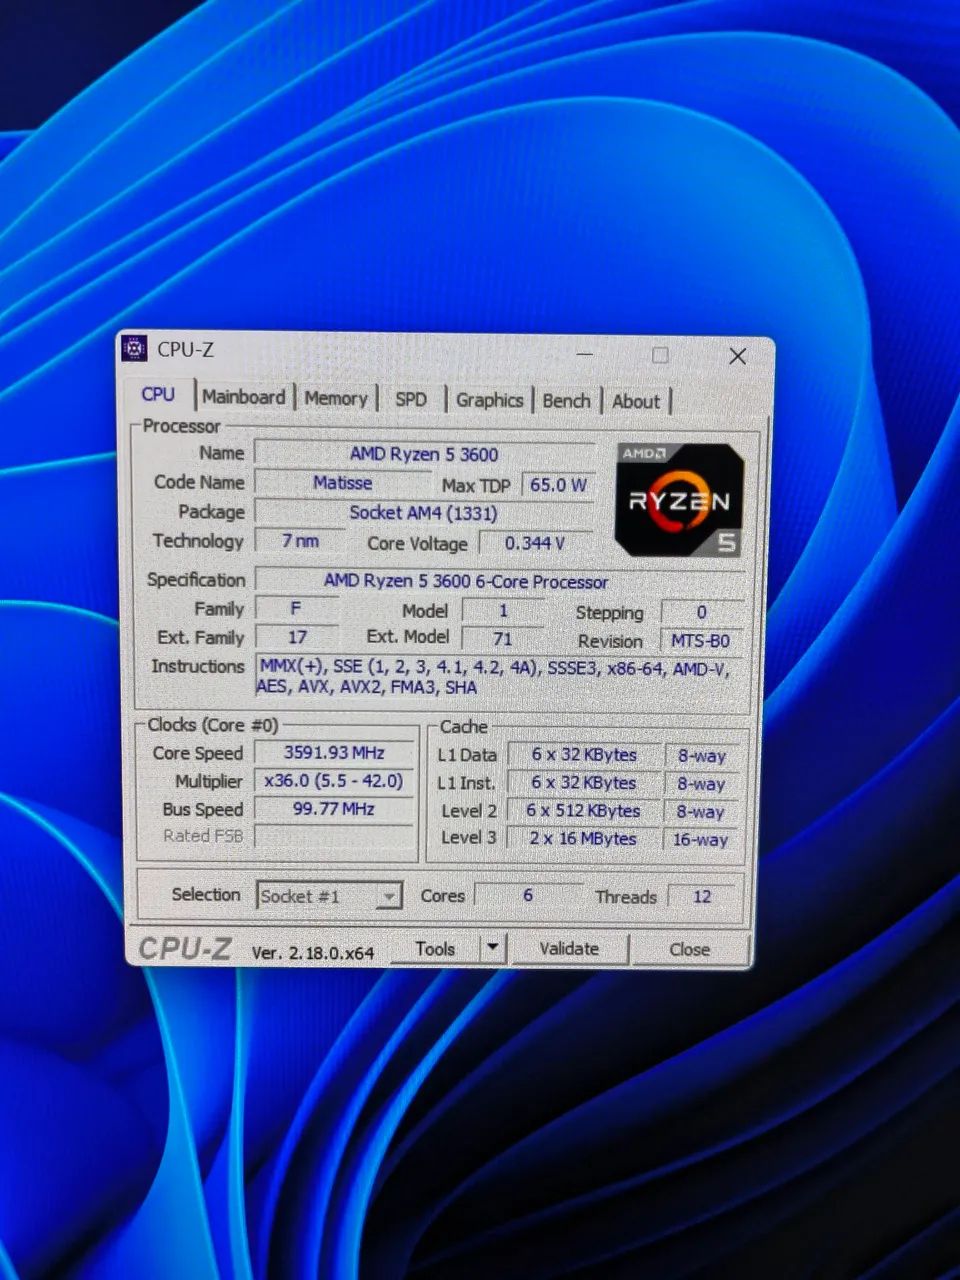Click the Cores value 6
This screenshot has height=1280, width=960.
point(528,895)
